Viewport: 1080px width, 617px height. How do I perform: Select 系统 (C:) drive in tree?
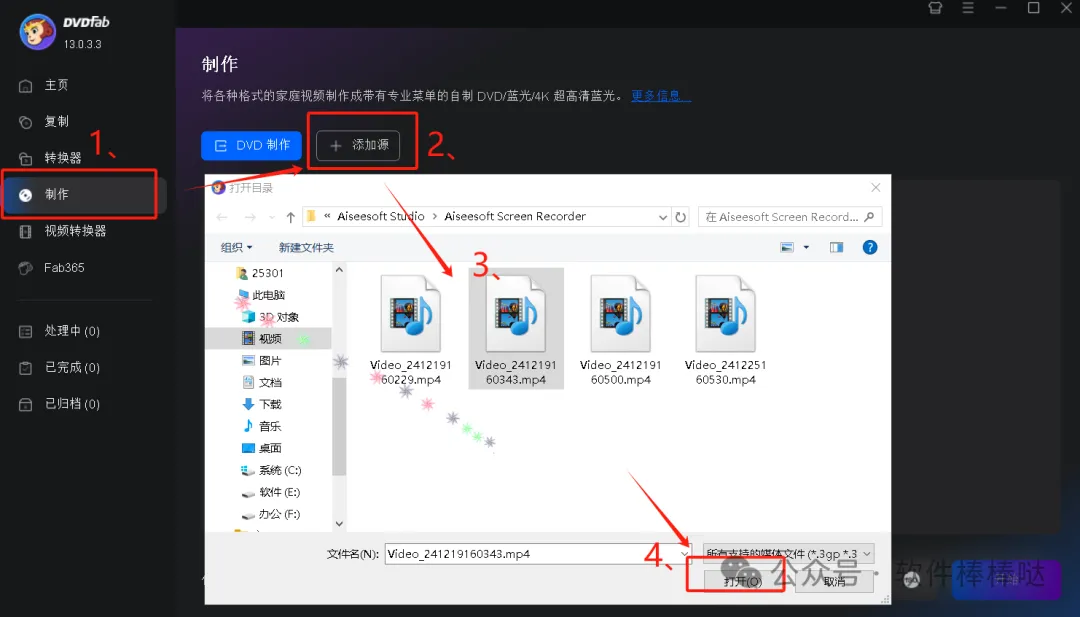[x=271, y=470]
